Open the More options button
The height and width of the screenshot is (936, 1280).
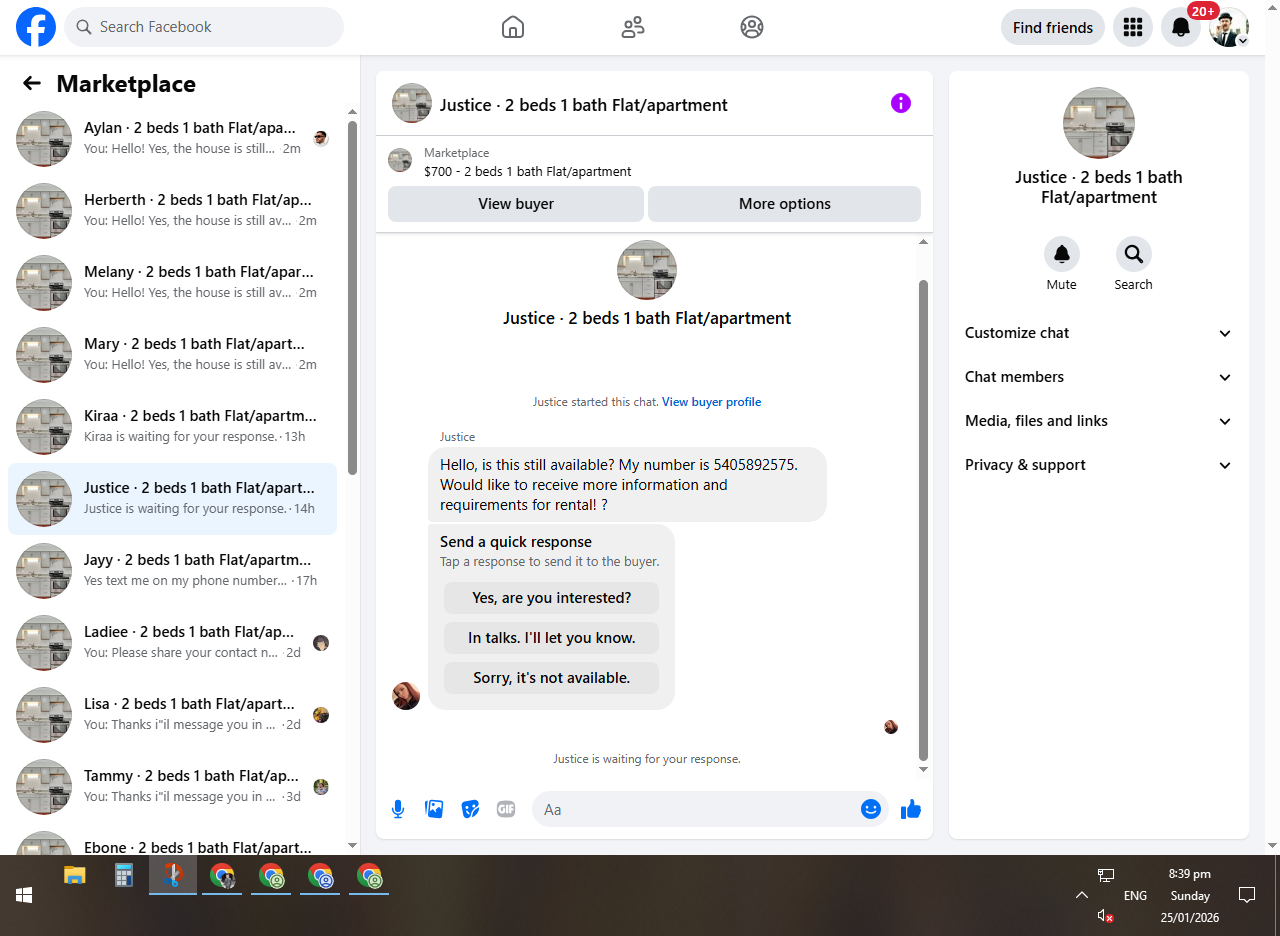[x=785, y=203]
